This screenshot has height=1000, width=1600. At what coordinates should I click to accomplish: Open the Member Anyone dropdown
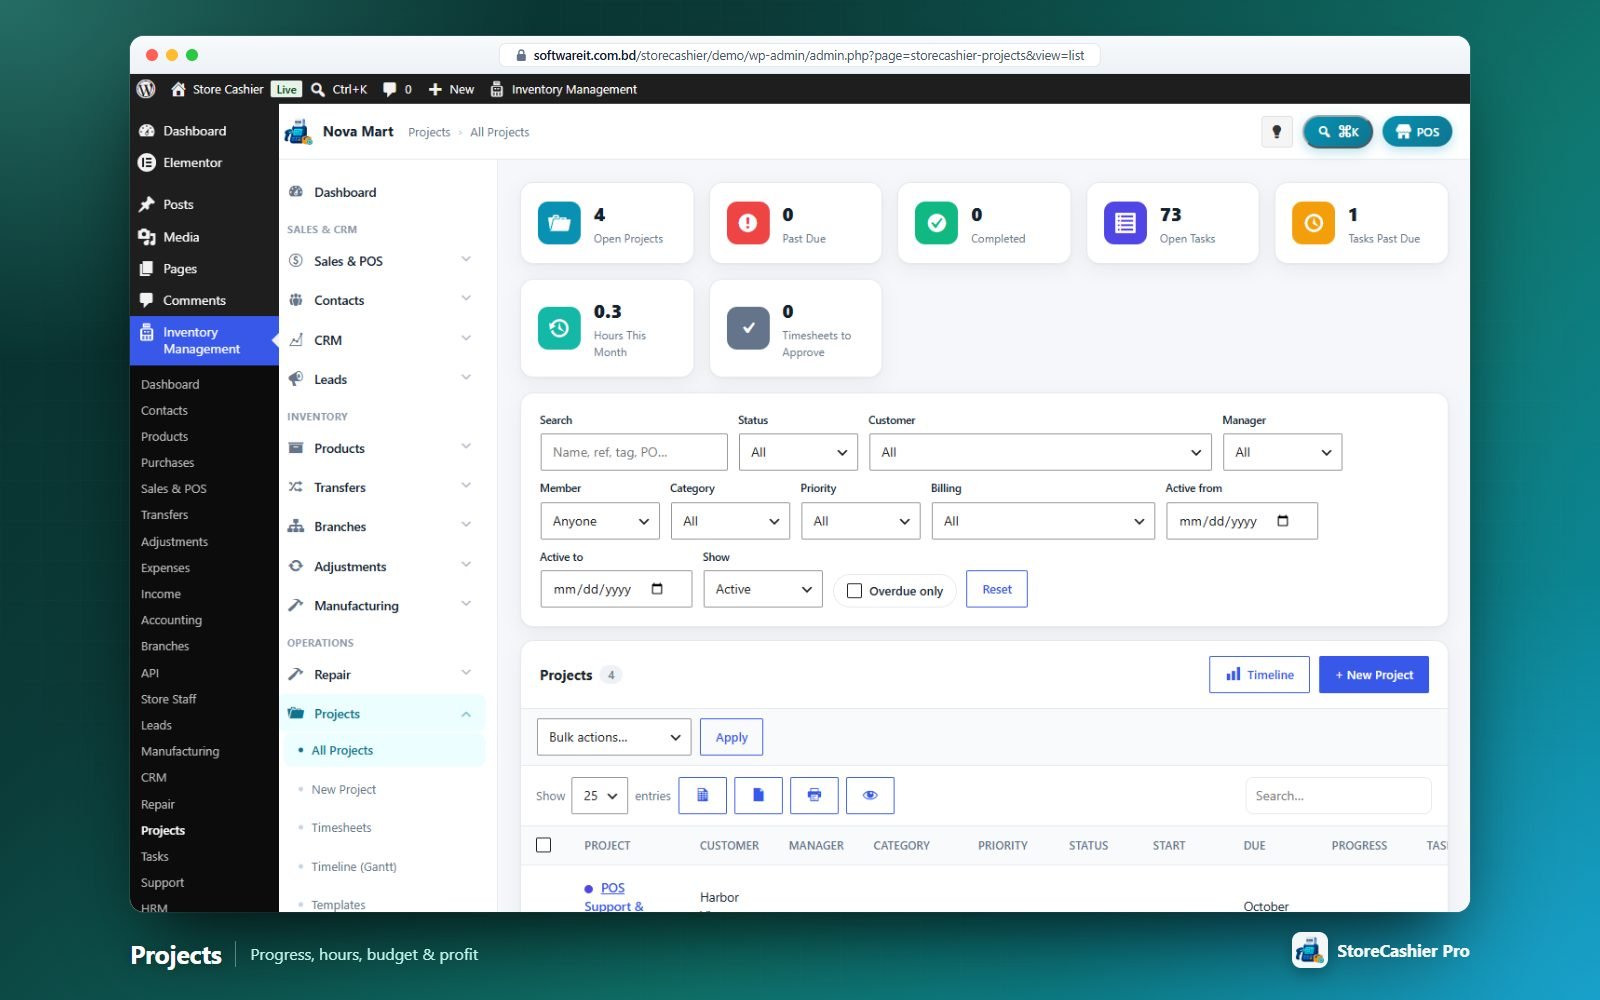coord(599,521)
